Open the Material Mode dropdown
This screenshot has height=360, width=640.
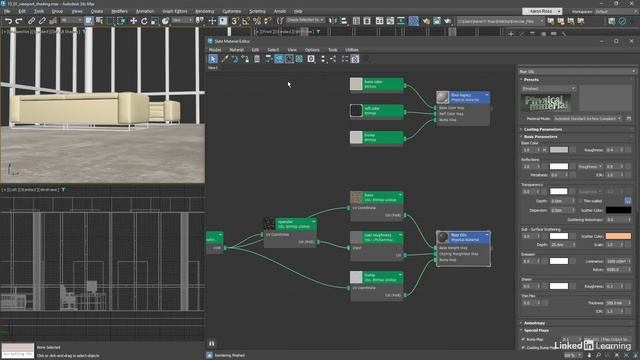point(588,118)
